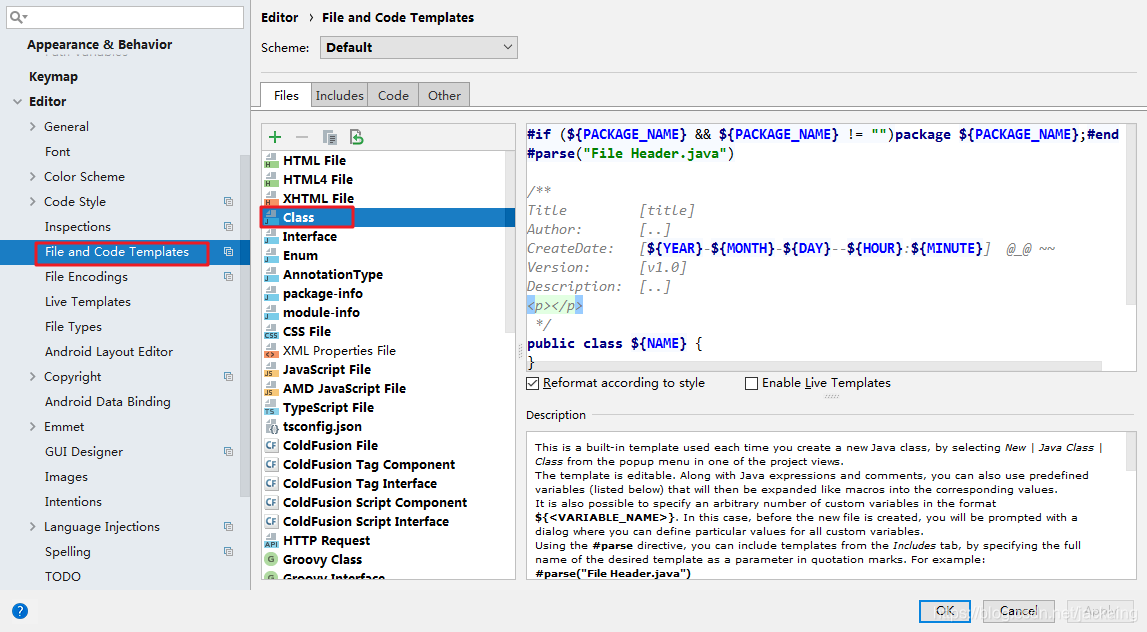1147x632 pixels.
Task: Select ColdFusion Script Component template
Action: coord(375,503)
